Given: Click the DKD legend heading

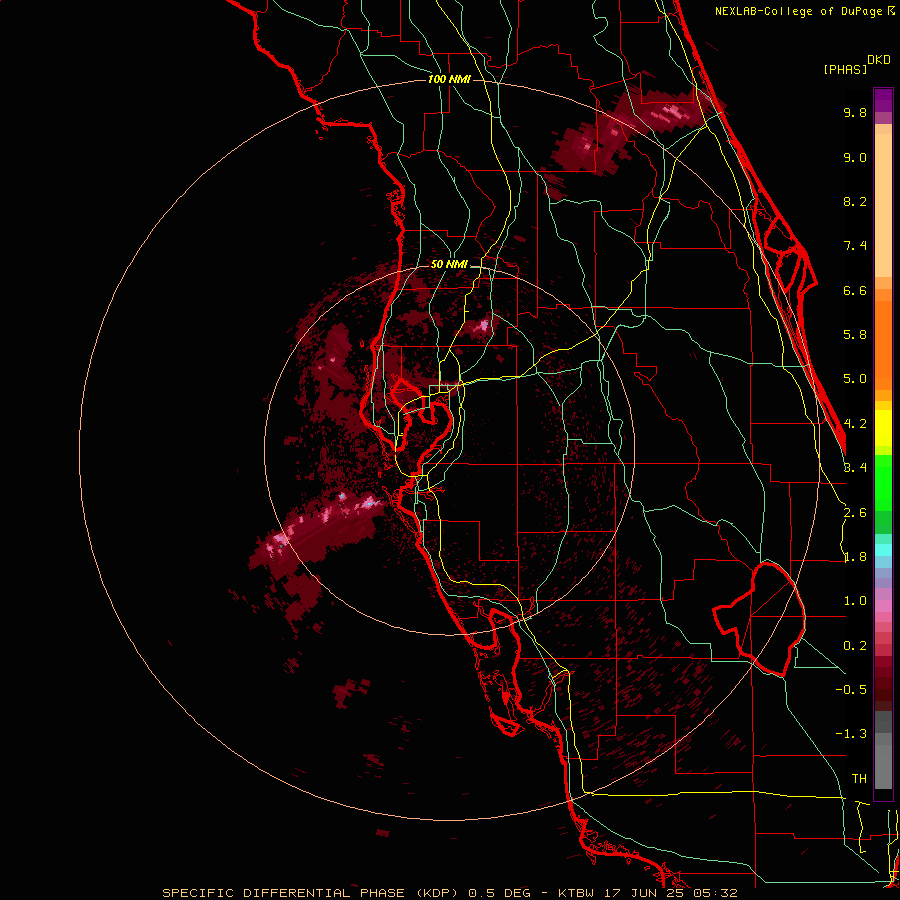Looking at the screenshot, I should coord(879,59).
